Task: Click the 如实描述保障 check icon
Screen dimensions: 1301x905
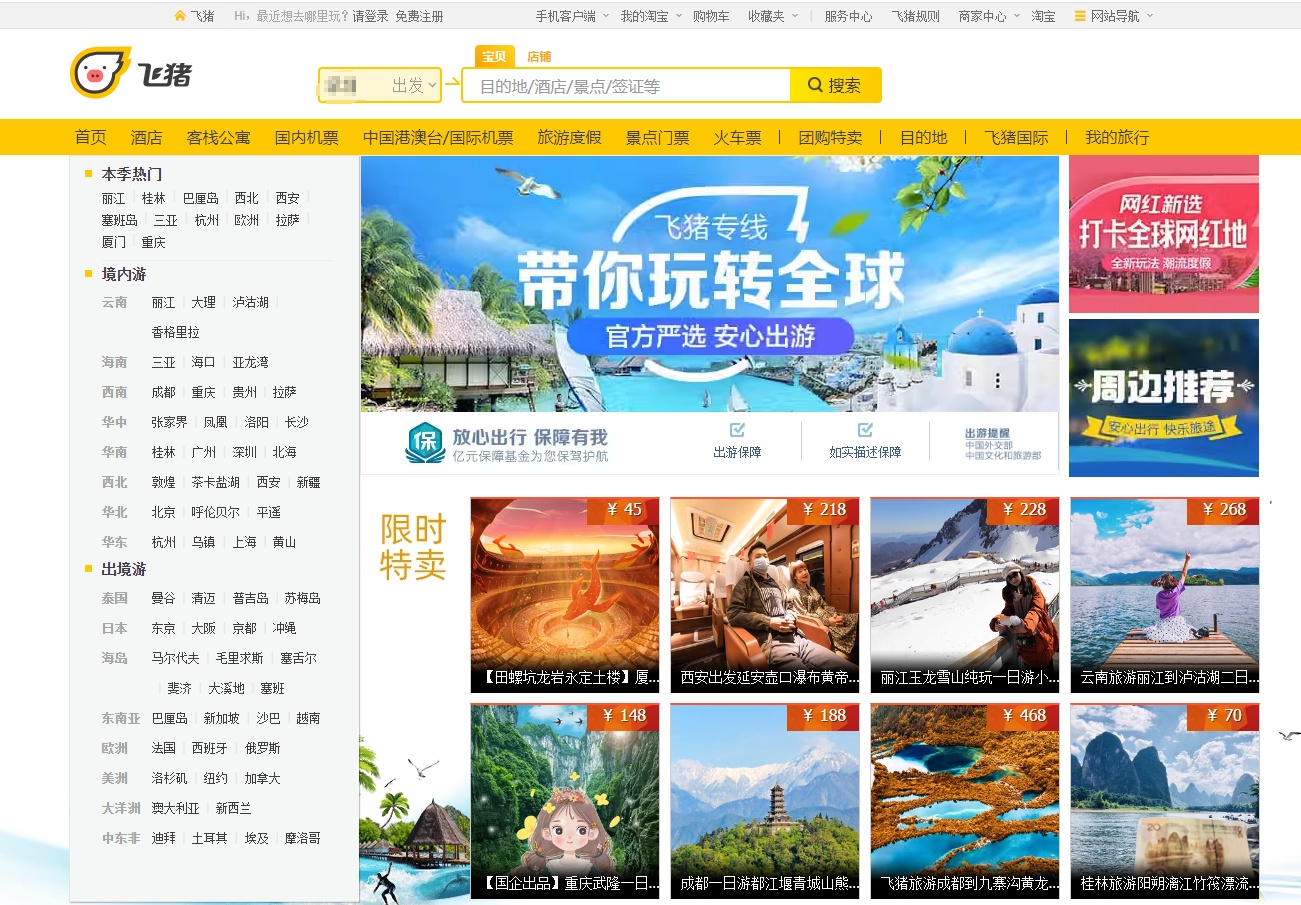Action: [x=865, y=430]
